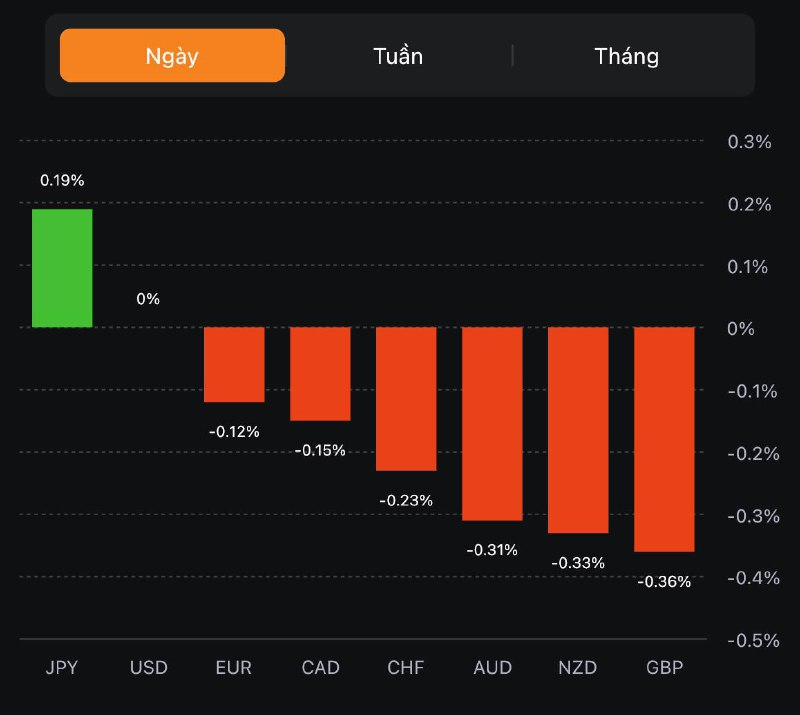The width and height of the screenshot is (800, 715).
Task: Select the USD currency label
Action: click(x=148, y=667)
